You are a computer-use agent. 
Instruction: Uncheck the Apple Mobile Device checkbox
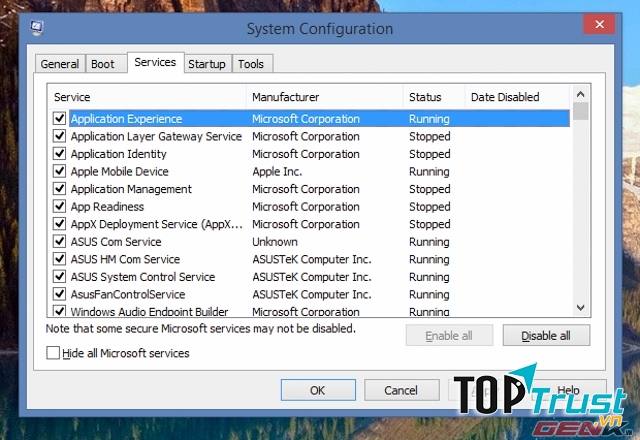click(59, 172)
